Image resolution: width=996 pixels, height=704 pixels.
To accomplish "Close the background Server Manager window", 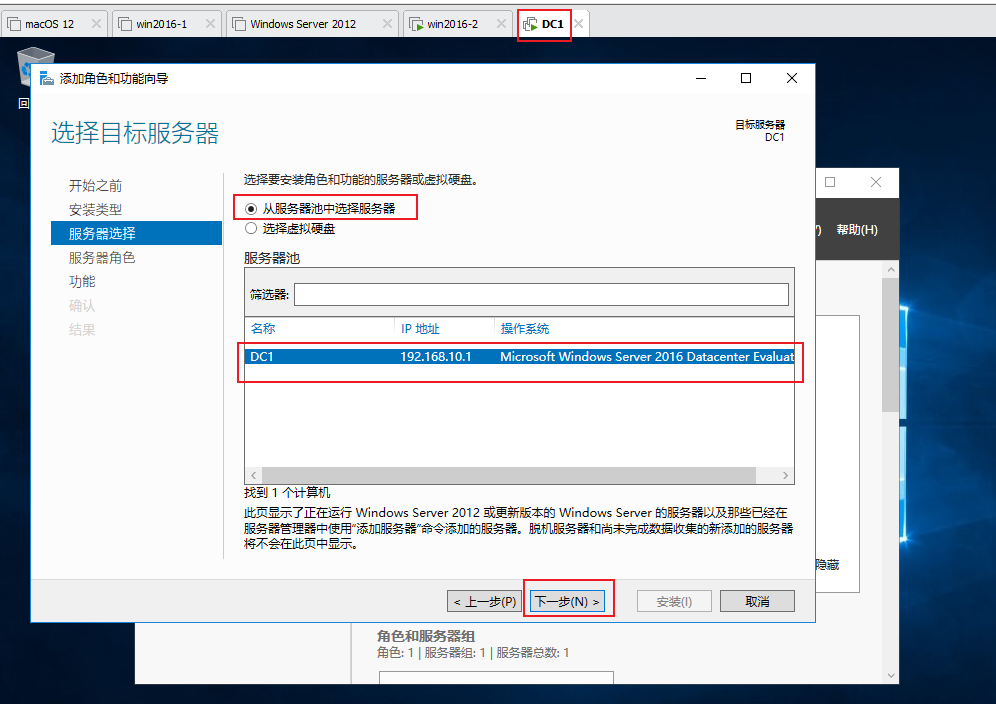I will click(x=876, y=182).
